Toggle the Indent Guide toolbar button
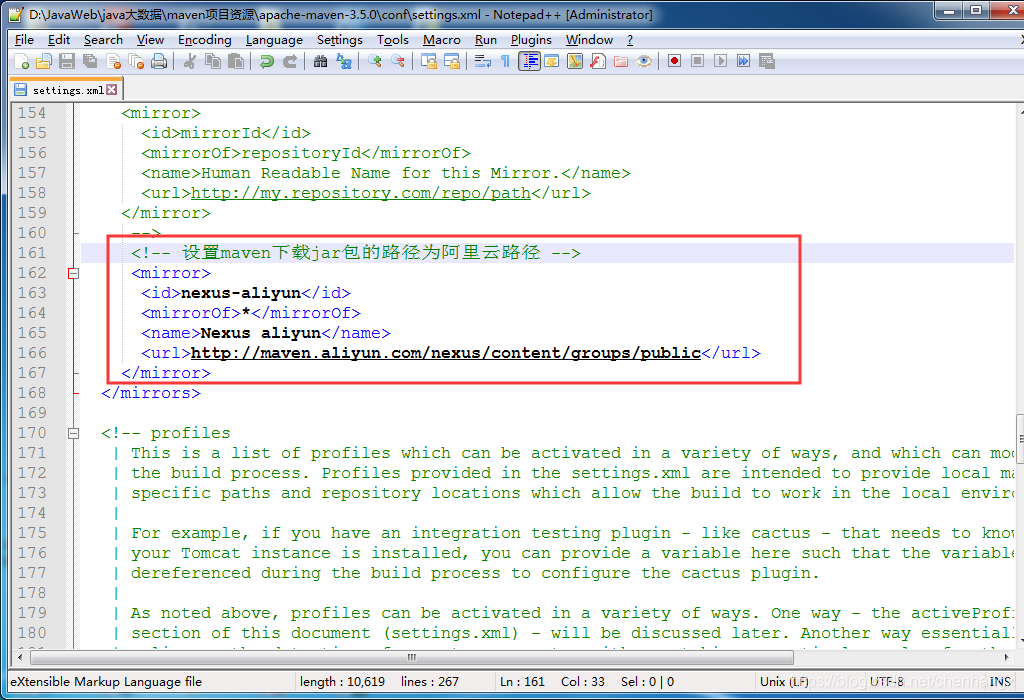The height and width of the screenshot is (700, 1024). pos(530,61)
